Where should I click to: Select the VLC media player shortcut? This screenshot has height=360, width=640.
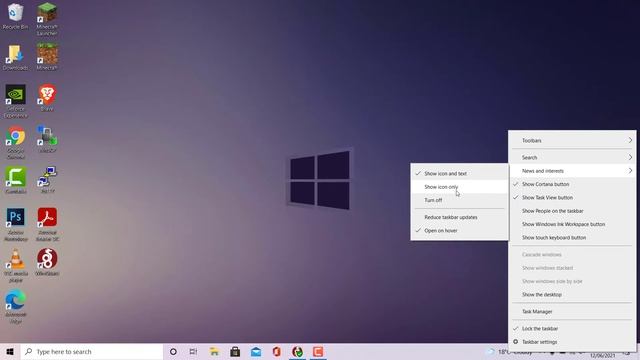pos(16,266)
